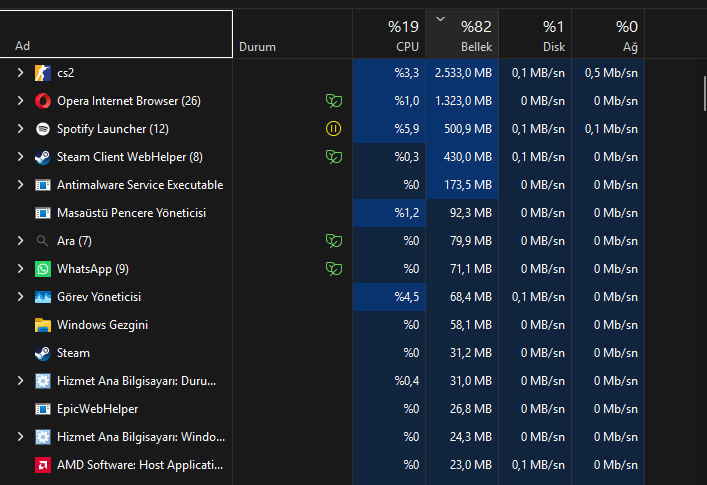707x485 pixels.
Task: Expand Antimalware Service Executable row
Action: [x=20, y=184]
